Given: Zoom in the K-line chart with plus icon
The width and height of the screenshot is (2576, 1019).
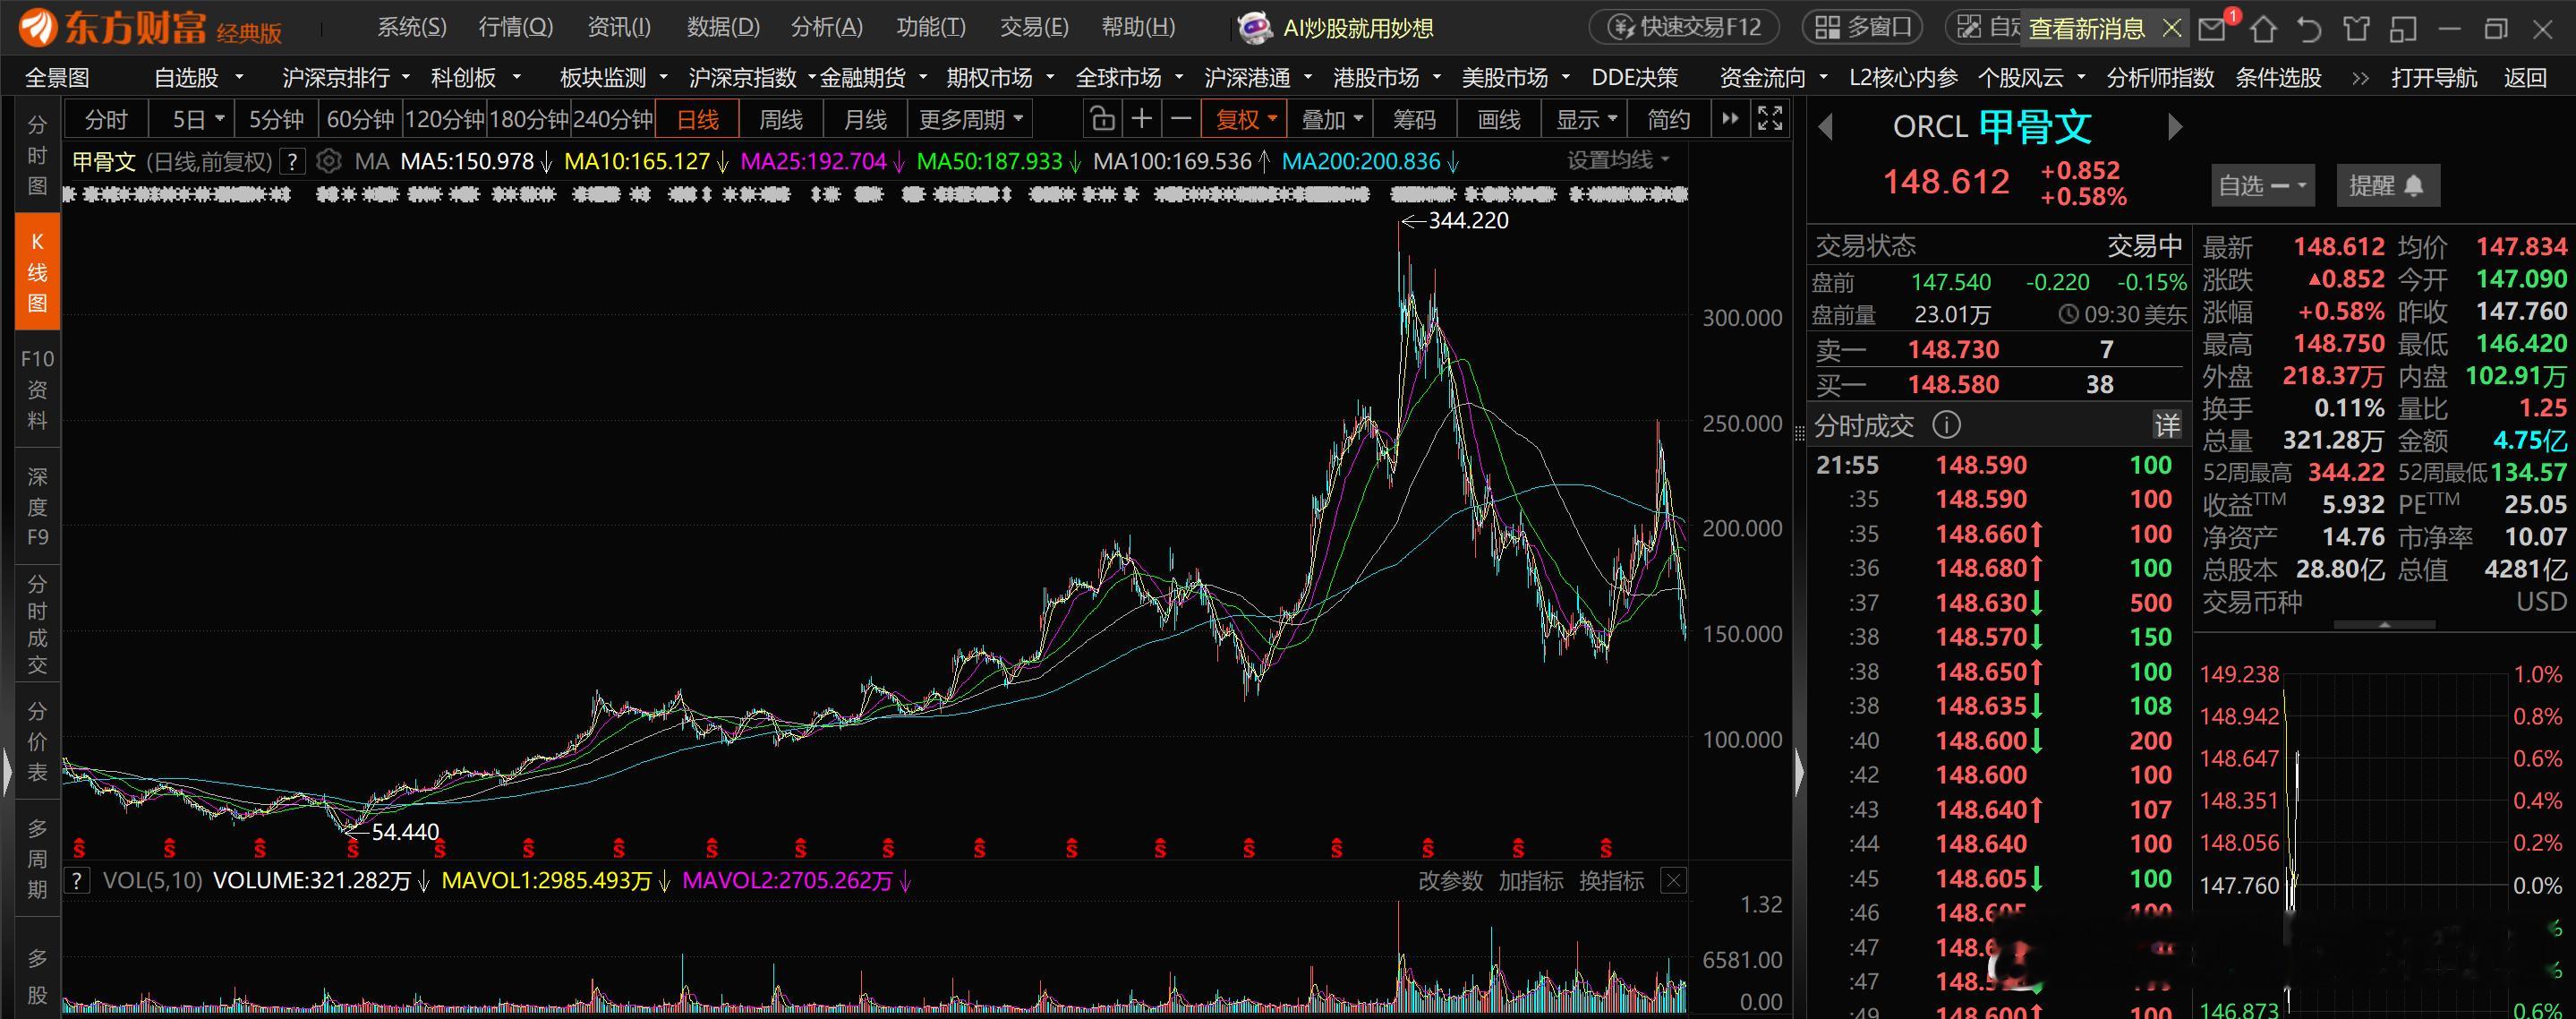Looking at the screenshot, I should [x=1141, y=120].
